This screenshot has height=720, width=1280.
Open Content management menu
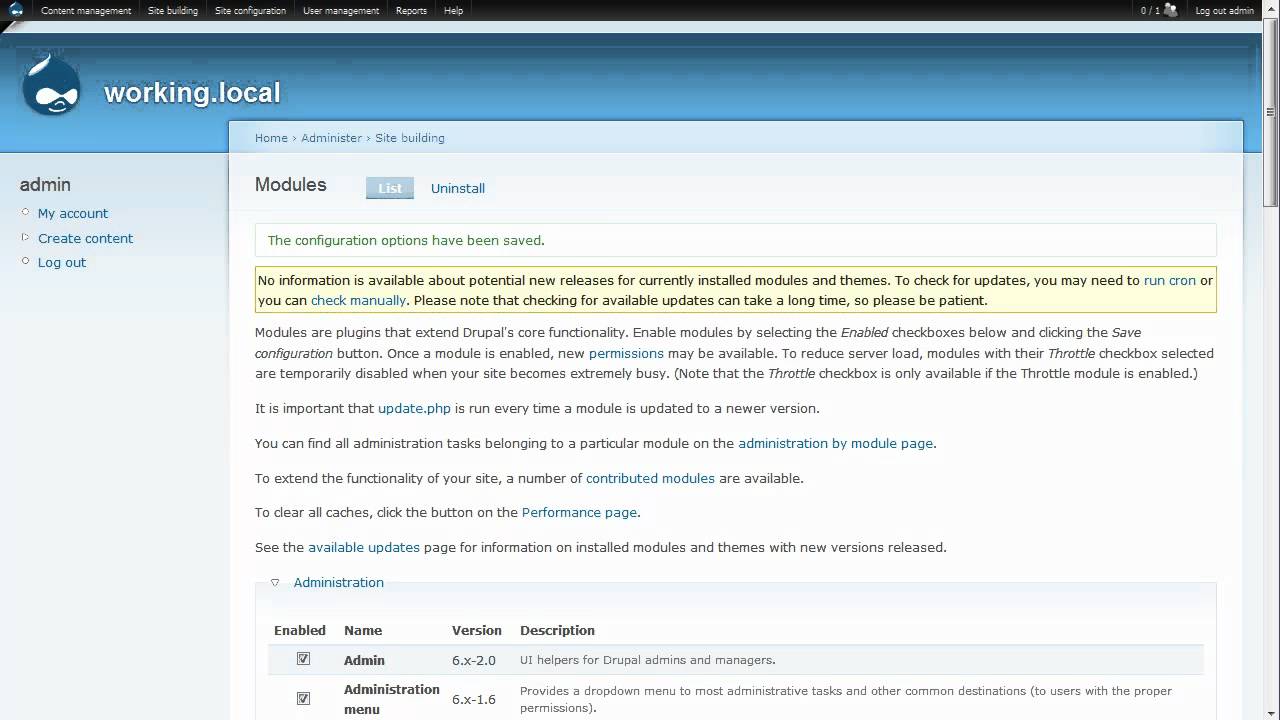pyautogui.click(x=86, y=11)
